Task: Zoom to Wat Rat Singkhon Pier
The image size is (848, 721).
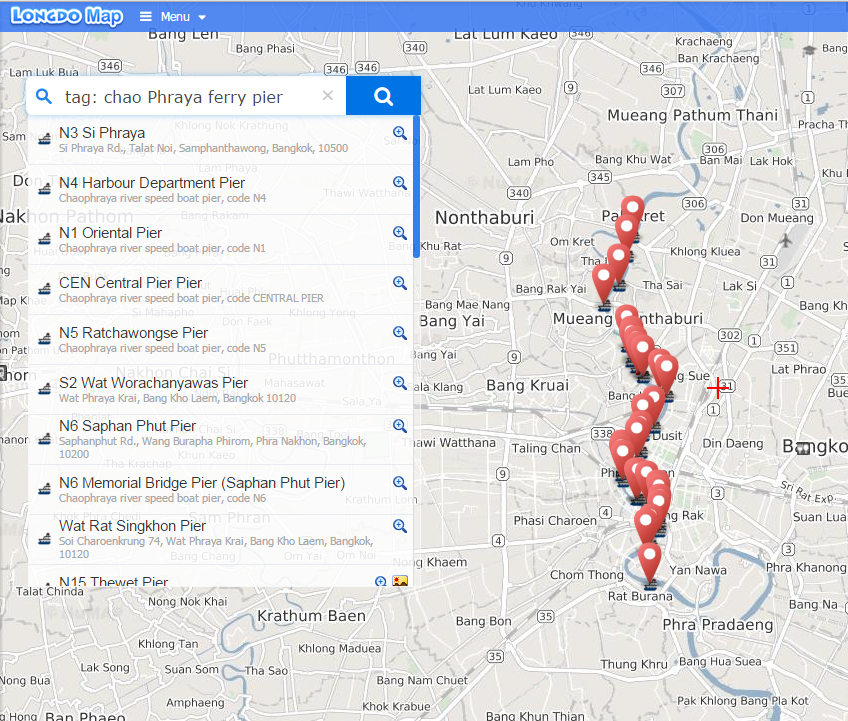Action: click(400, 526)
